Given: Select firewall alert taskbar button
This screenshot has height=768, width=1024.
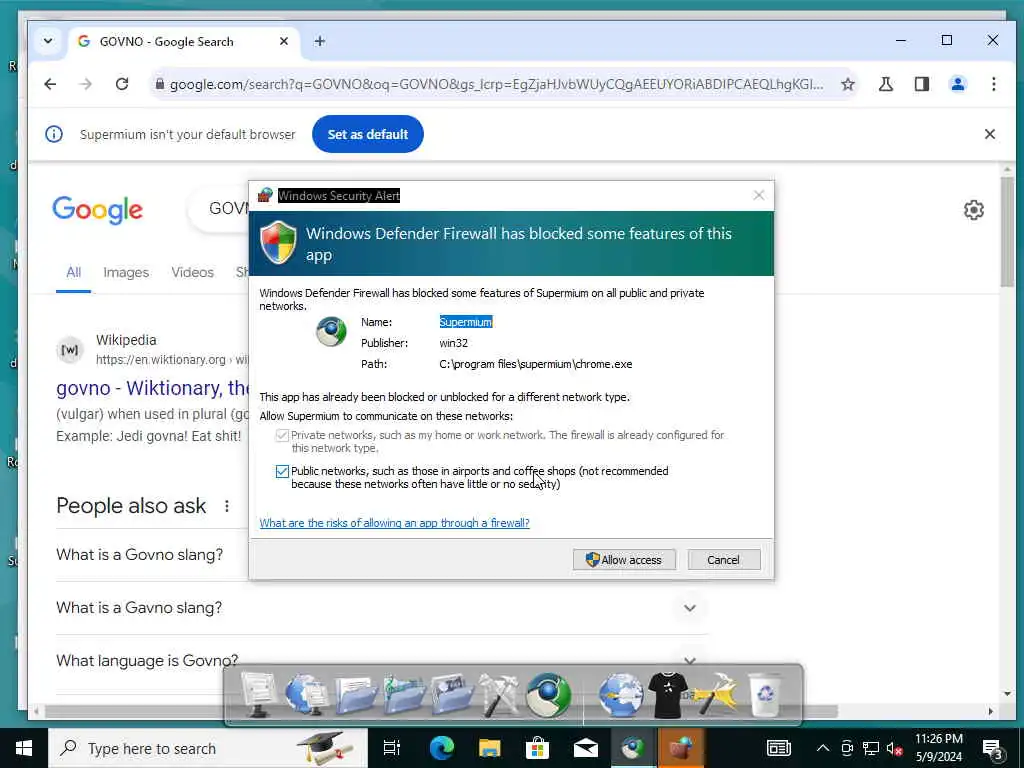Looking at the screenshot, I should (680, 748).
